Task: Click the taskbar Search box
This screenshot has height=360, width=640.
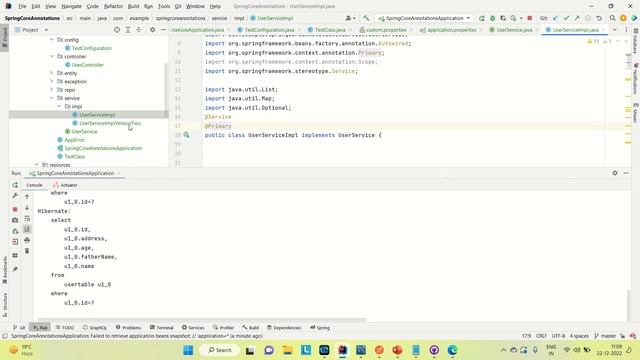Action: click(220, 350)
